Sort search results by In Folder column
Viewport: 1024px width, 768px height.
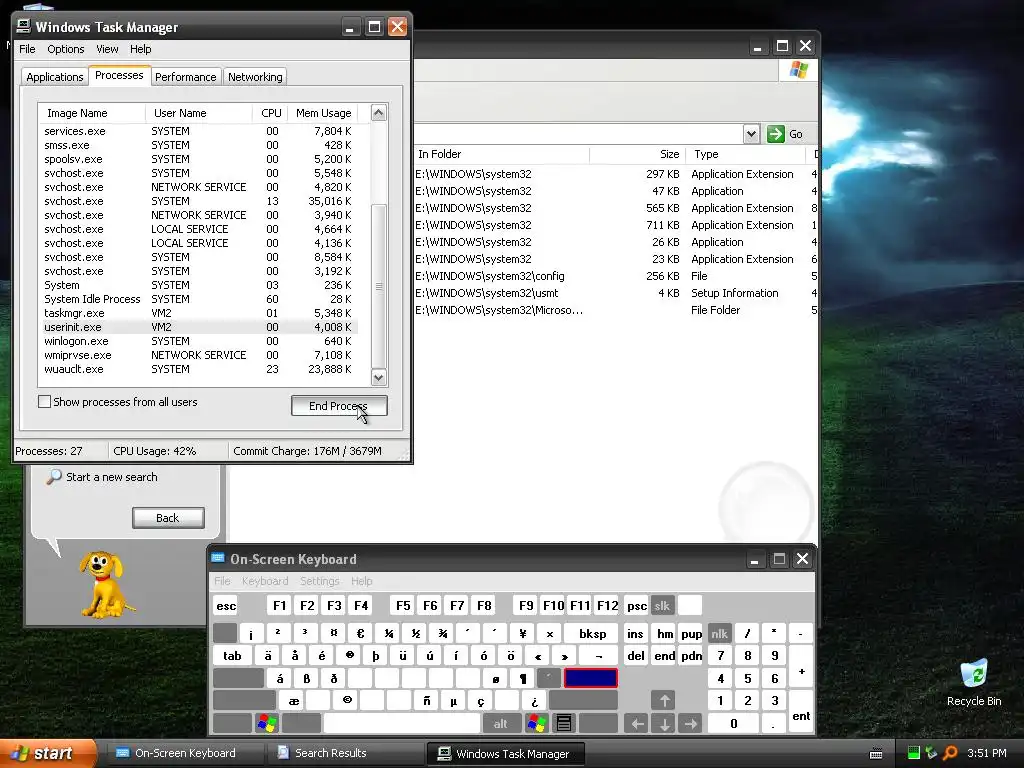coord(502,154)
